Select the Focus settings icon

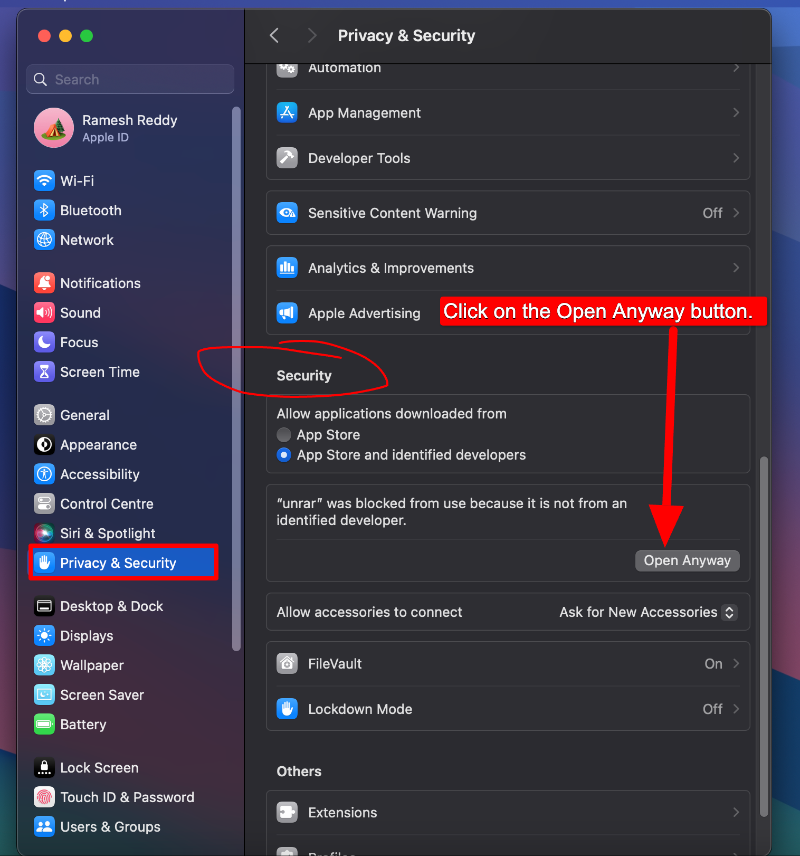click(42, 342)
